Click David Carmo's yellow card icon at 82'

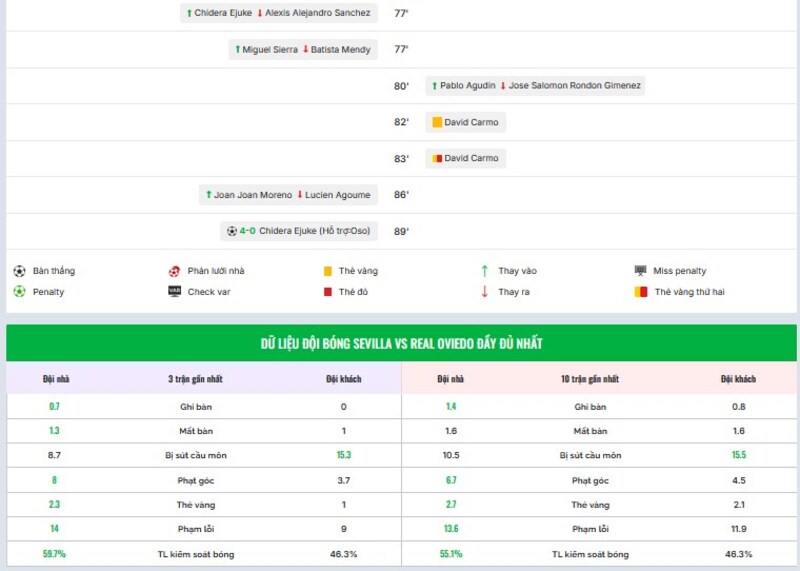click(x=436, y=122)
